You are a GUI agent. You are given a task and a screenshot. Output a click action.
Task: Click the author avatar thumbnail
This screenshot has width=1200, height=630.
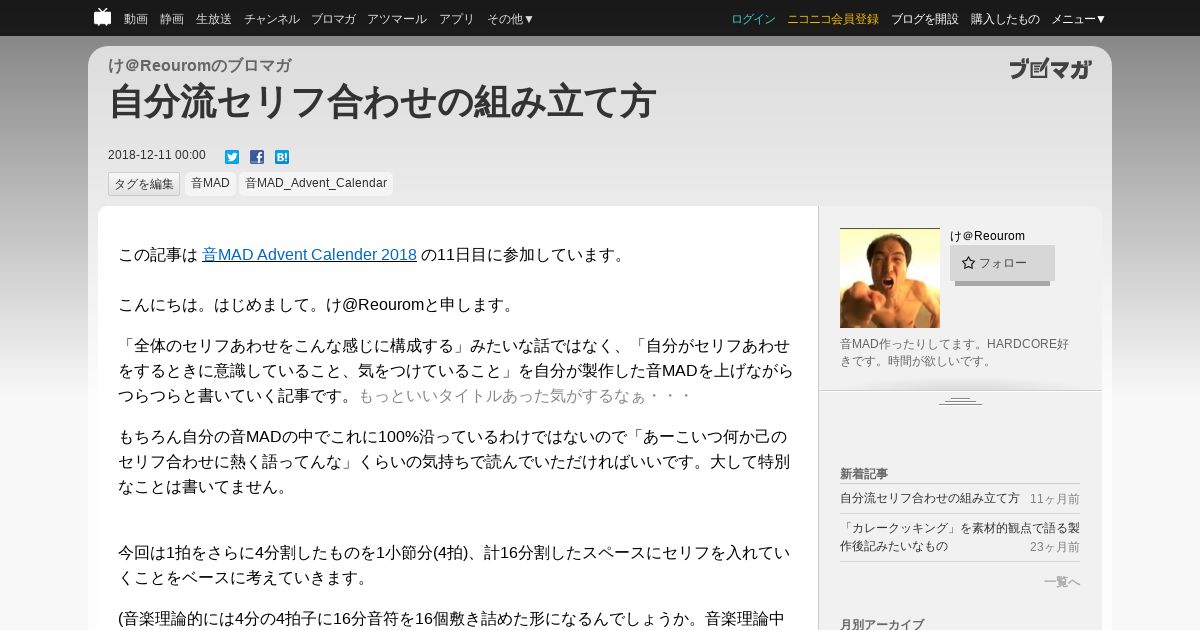tap(890, 278)
